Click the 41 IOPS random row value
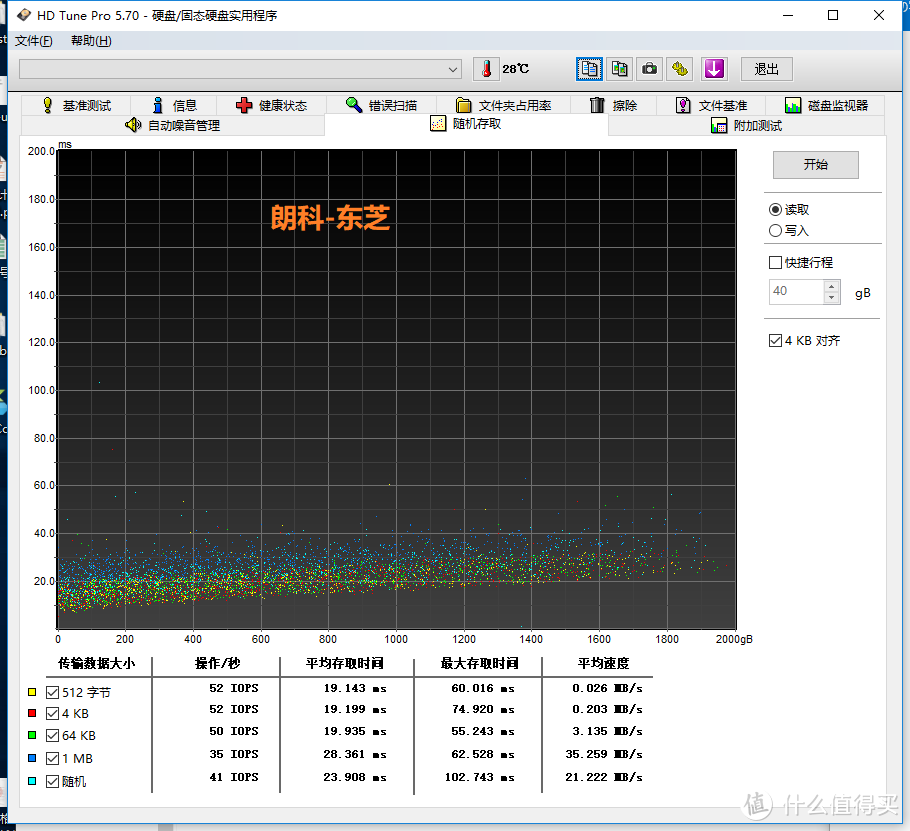Image resolution: width=910 pixels, height=831 pixels. coord(234,777)
